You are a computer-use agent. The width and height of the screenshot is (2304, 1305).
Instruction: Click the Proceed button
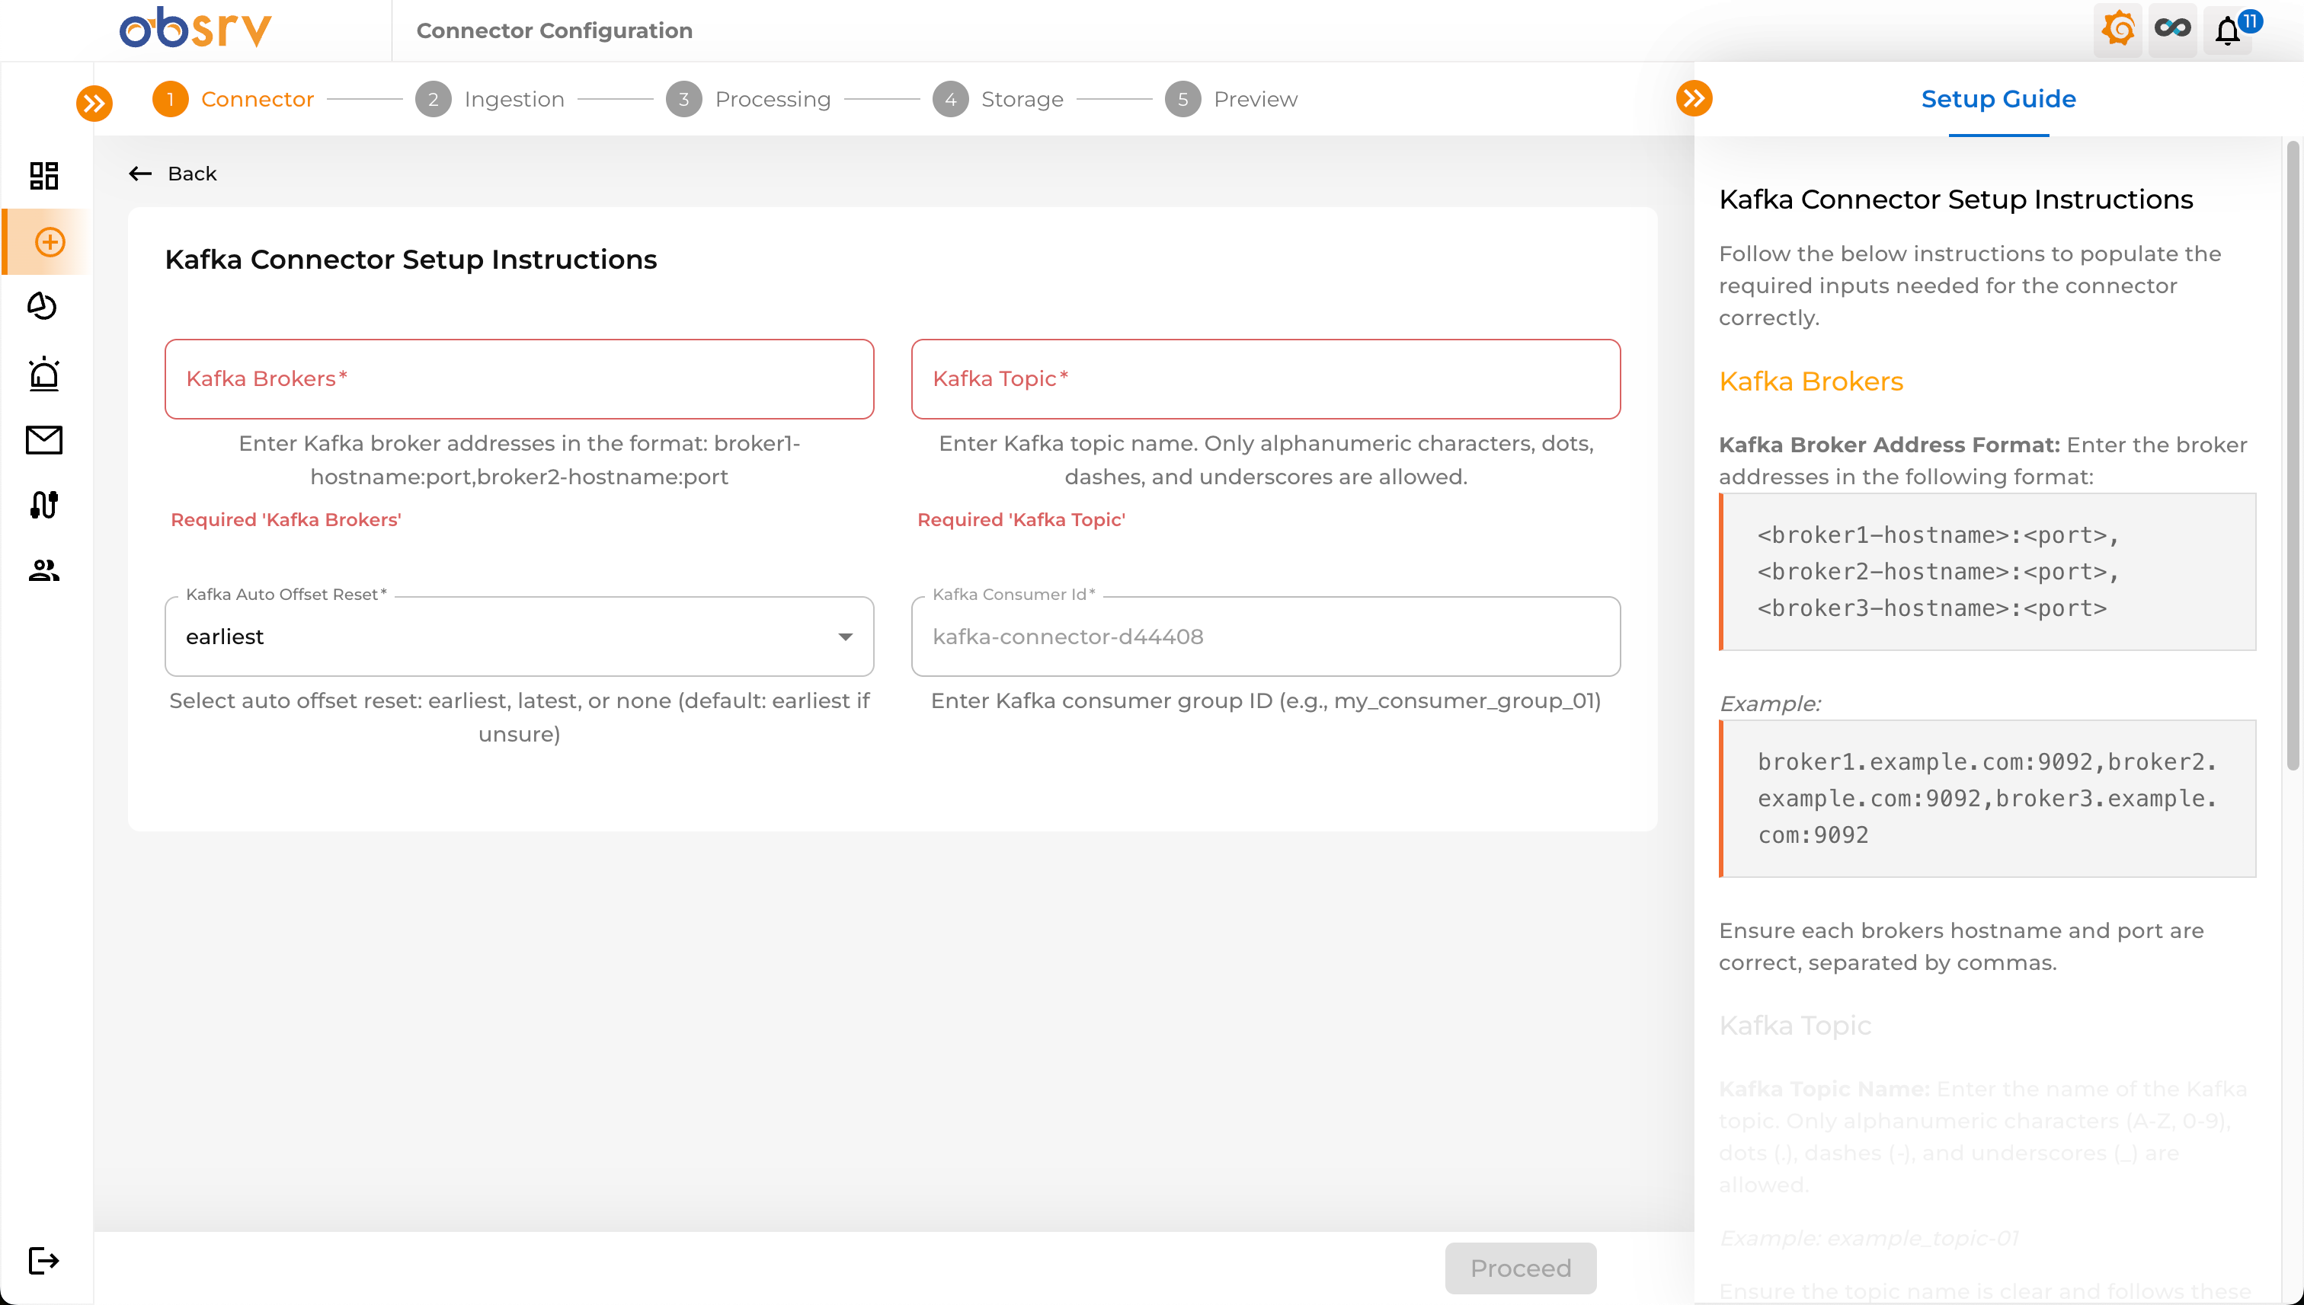[1520, 1268]
